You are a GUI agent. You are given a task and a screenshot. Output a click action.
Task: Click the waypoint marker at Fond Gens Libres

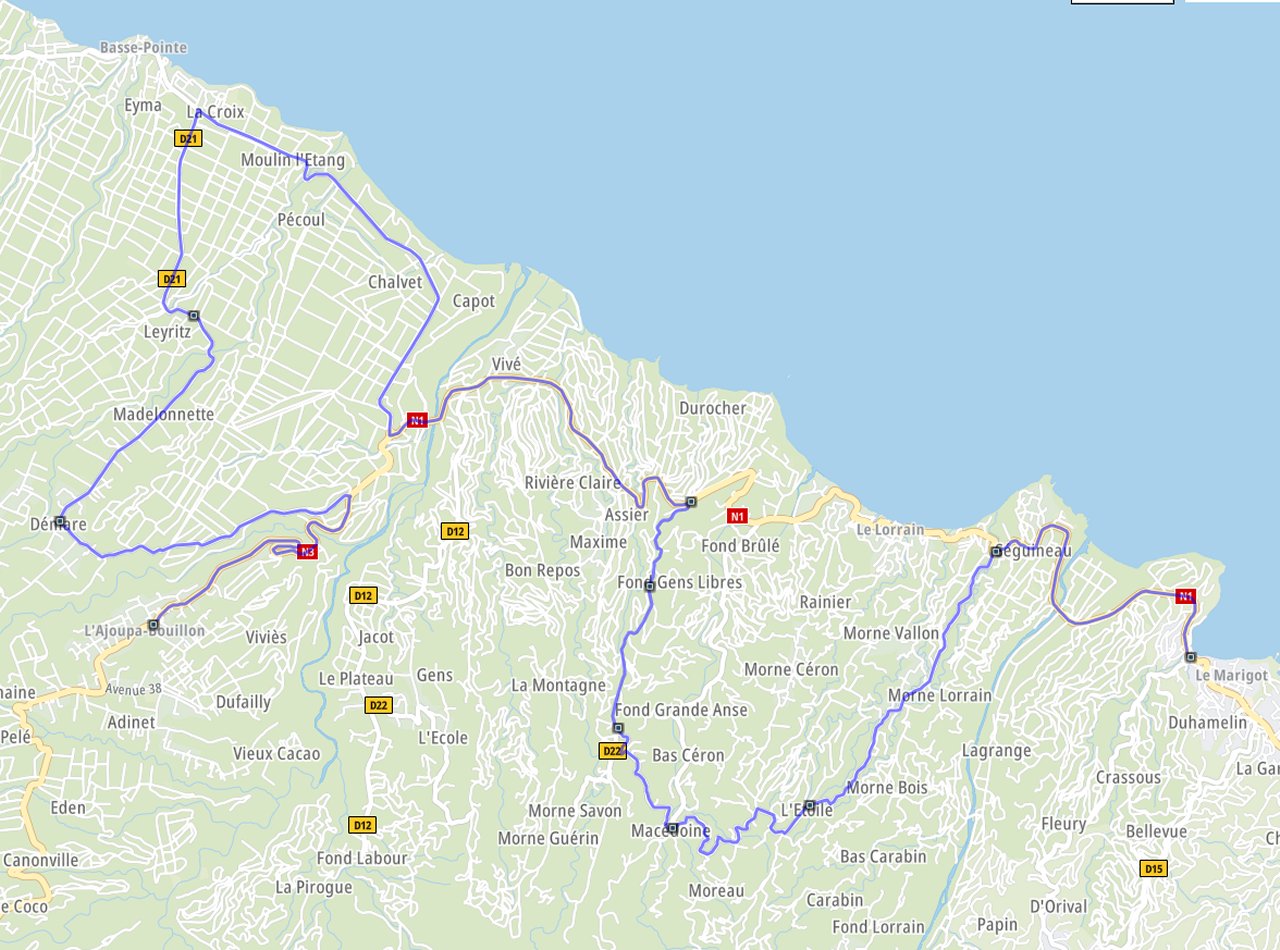pyautogui.click(x=649, y=586)
